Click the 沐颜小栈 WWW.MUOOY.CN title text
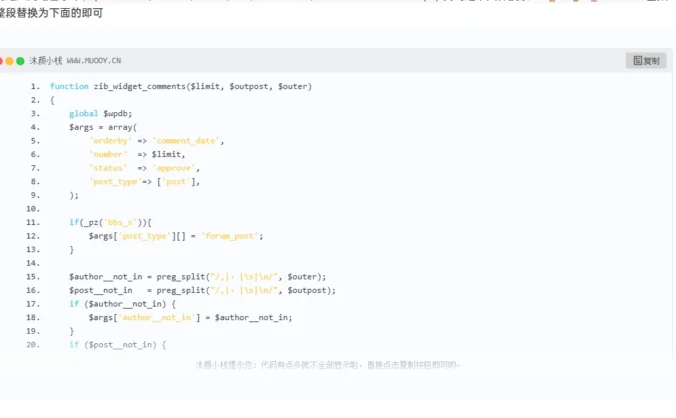The height and width of the screenshot is (418, 676). 75,61
